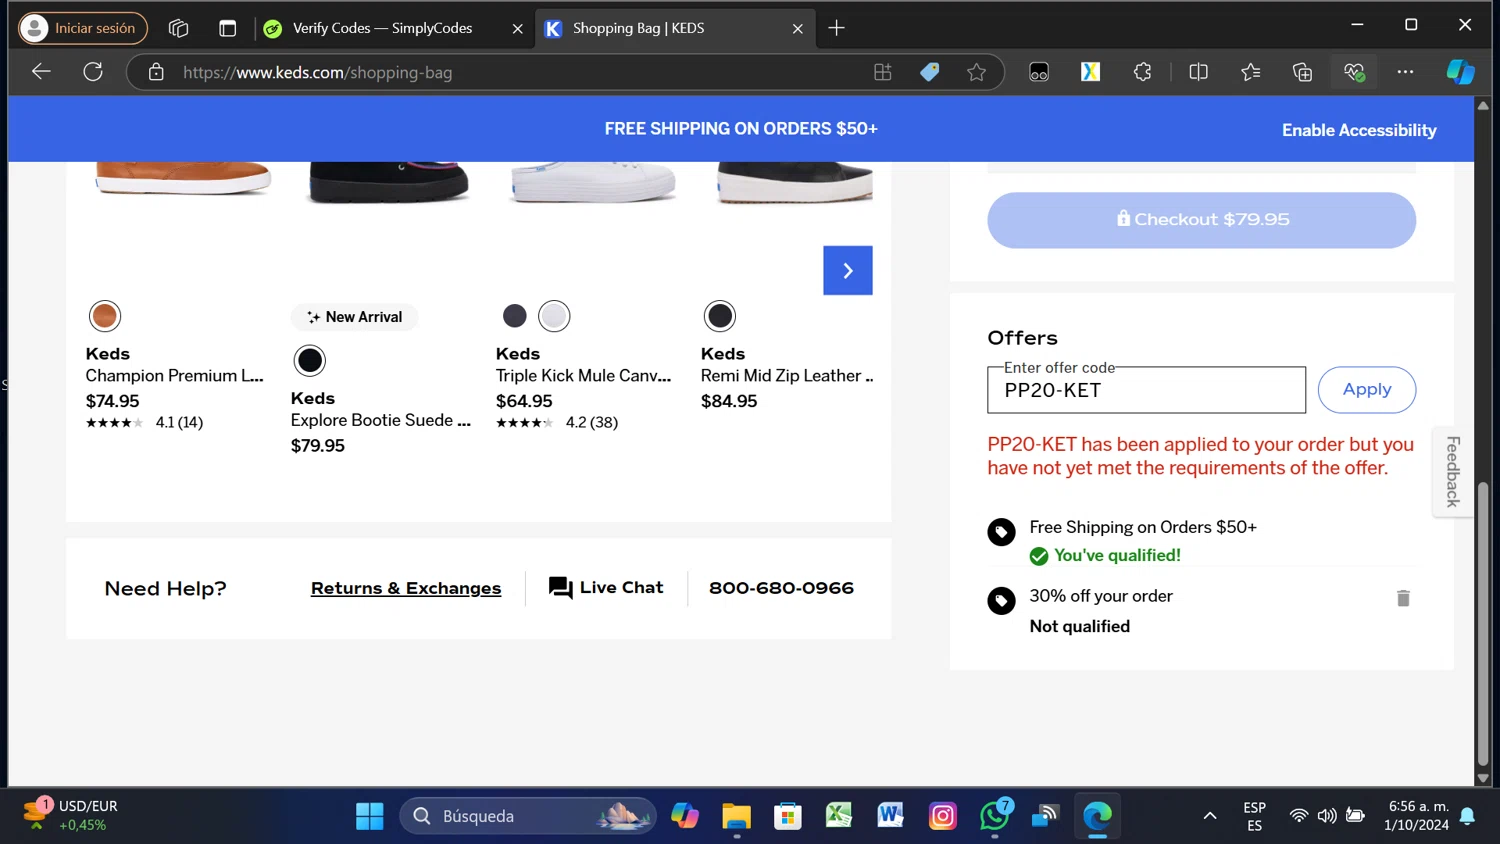The width and height of the screenshot is (1500, 844).
Task: Click Checkout $79.95 button
Action: (1201, 220)
